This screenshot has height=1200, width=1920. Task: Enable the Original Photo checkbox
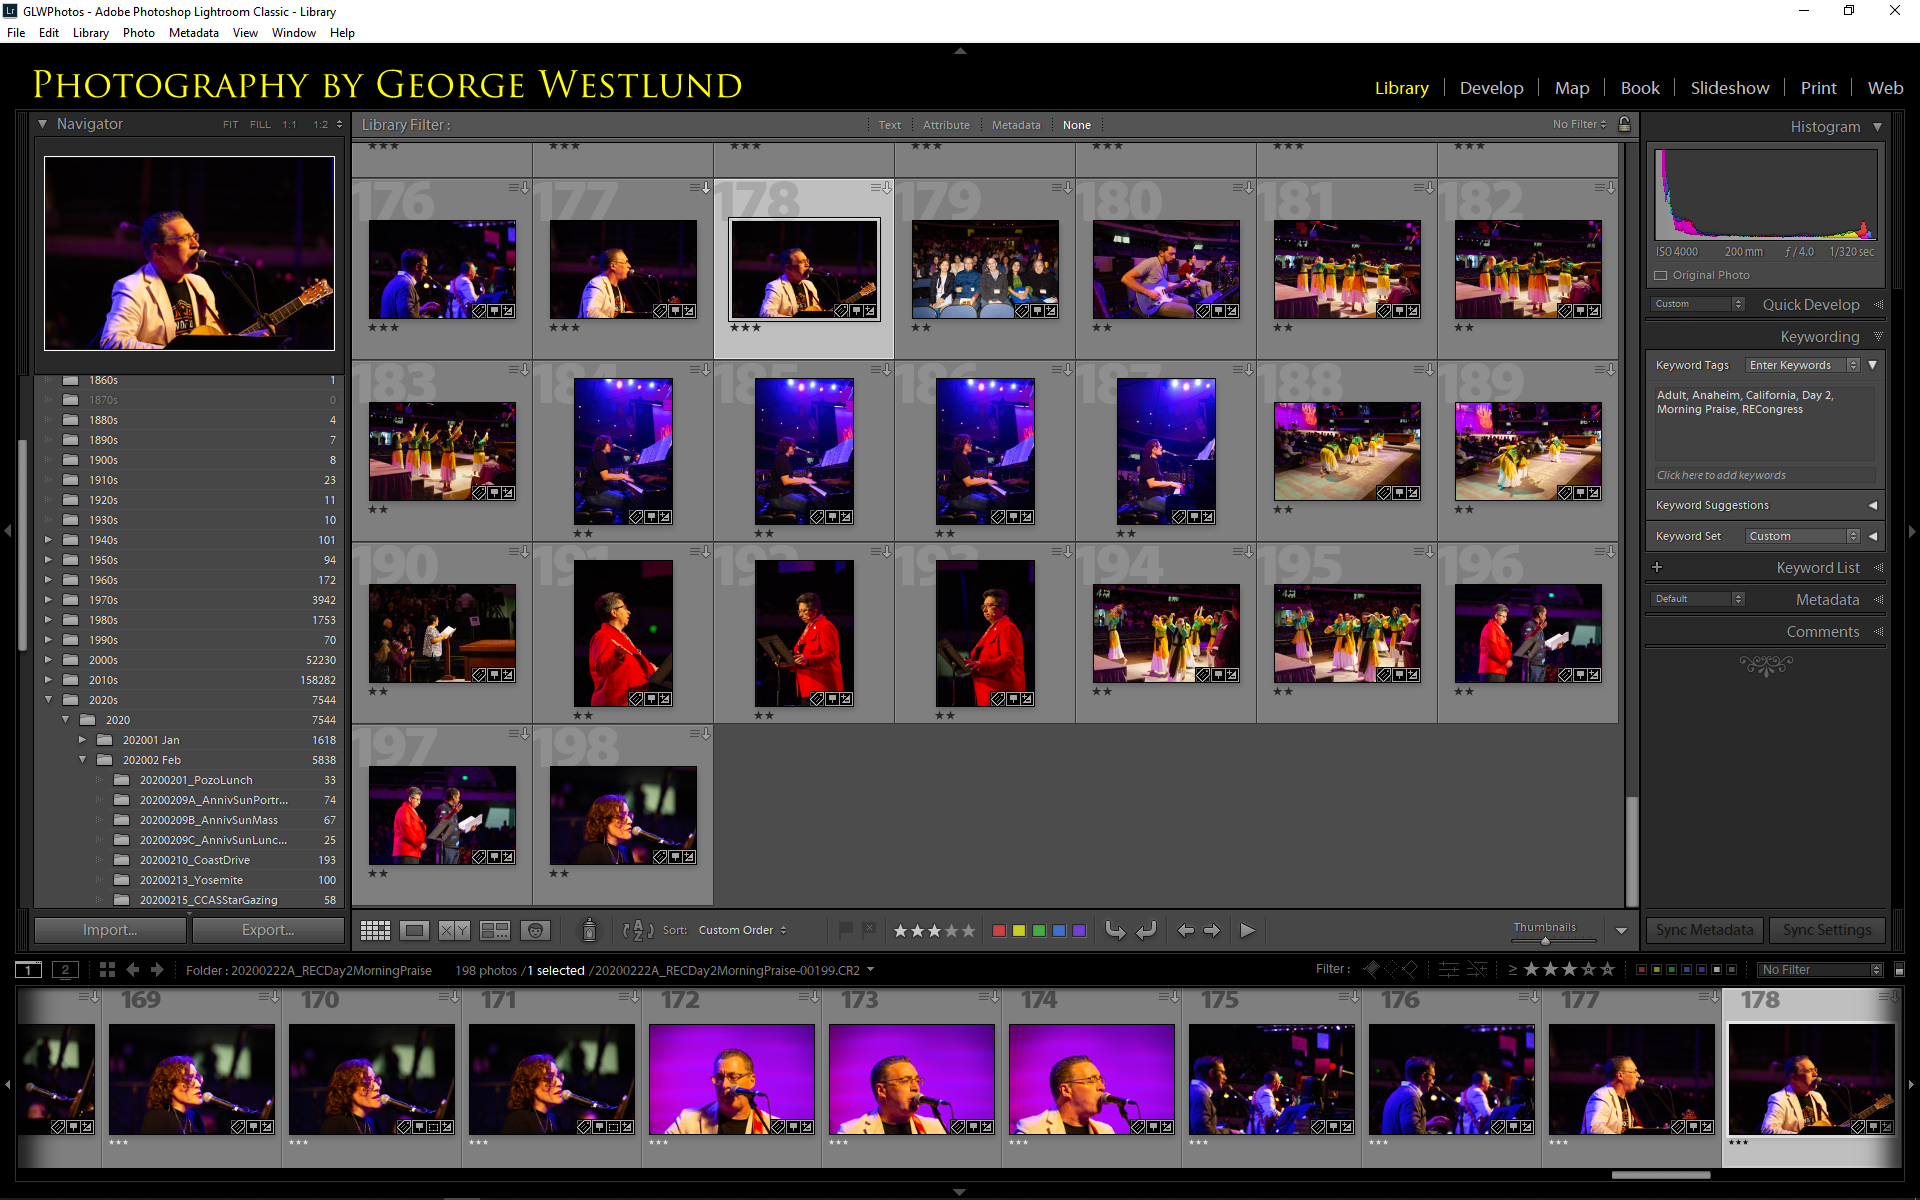coord(1662,275)
